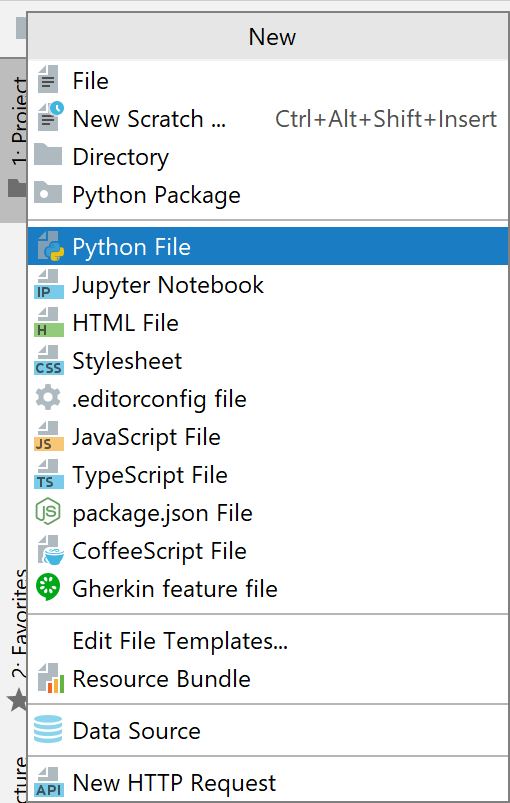This screenshot has height=803, width=510.
Task: Click the Favorites star icon in sidebar
Action: (x=18, y=700)
